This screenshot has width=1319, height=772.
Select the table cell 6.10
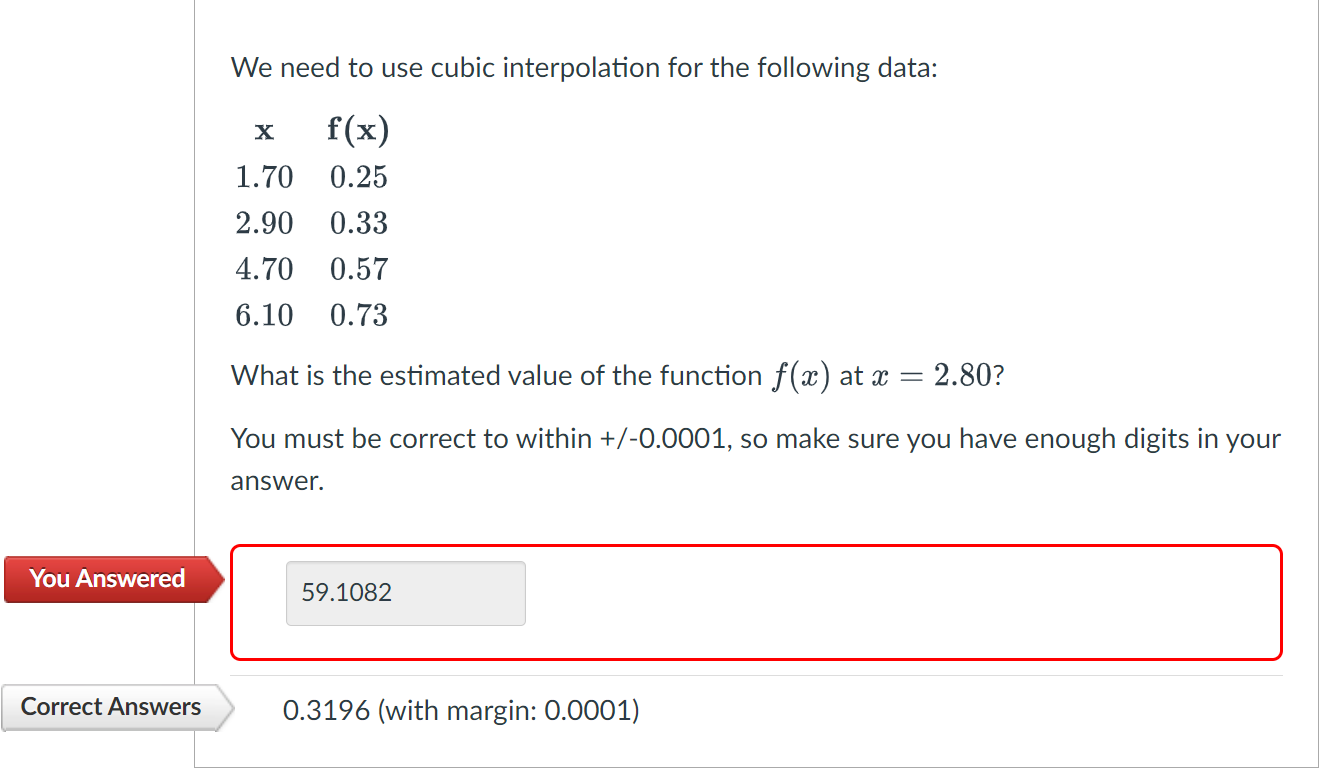pos(264,315)
